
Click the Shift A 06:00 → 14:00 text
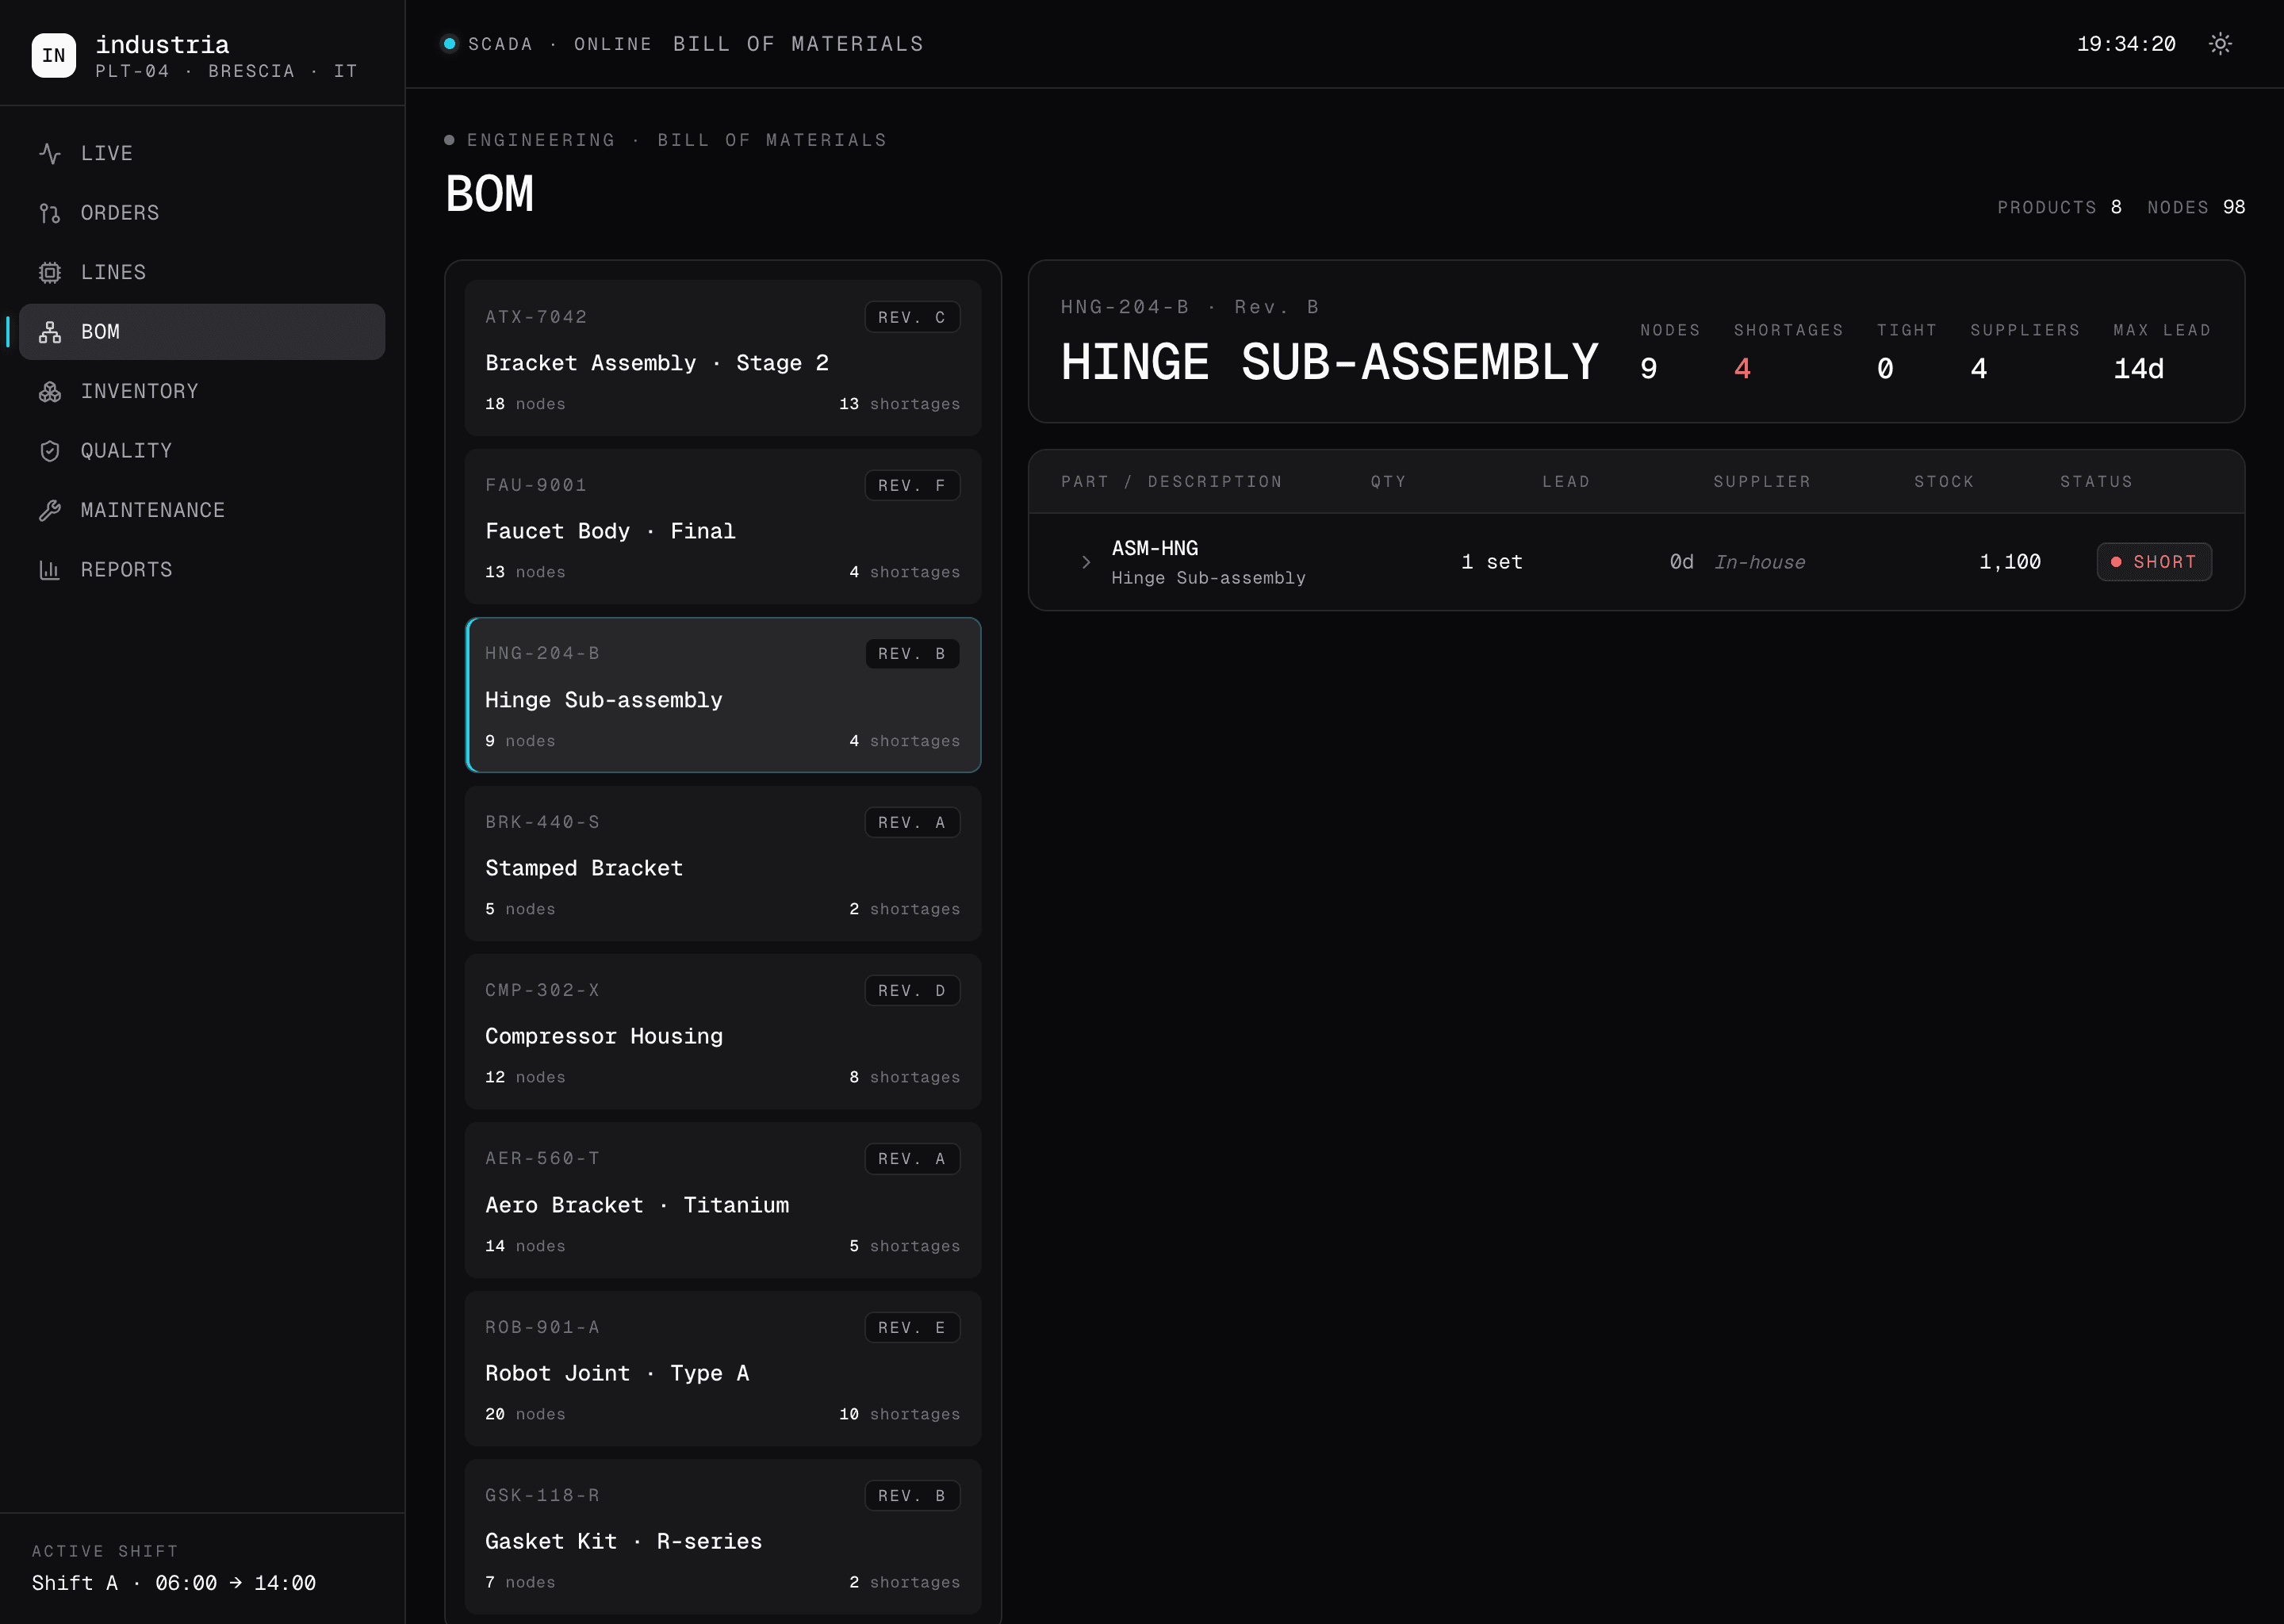174,1583
